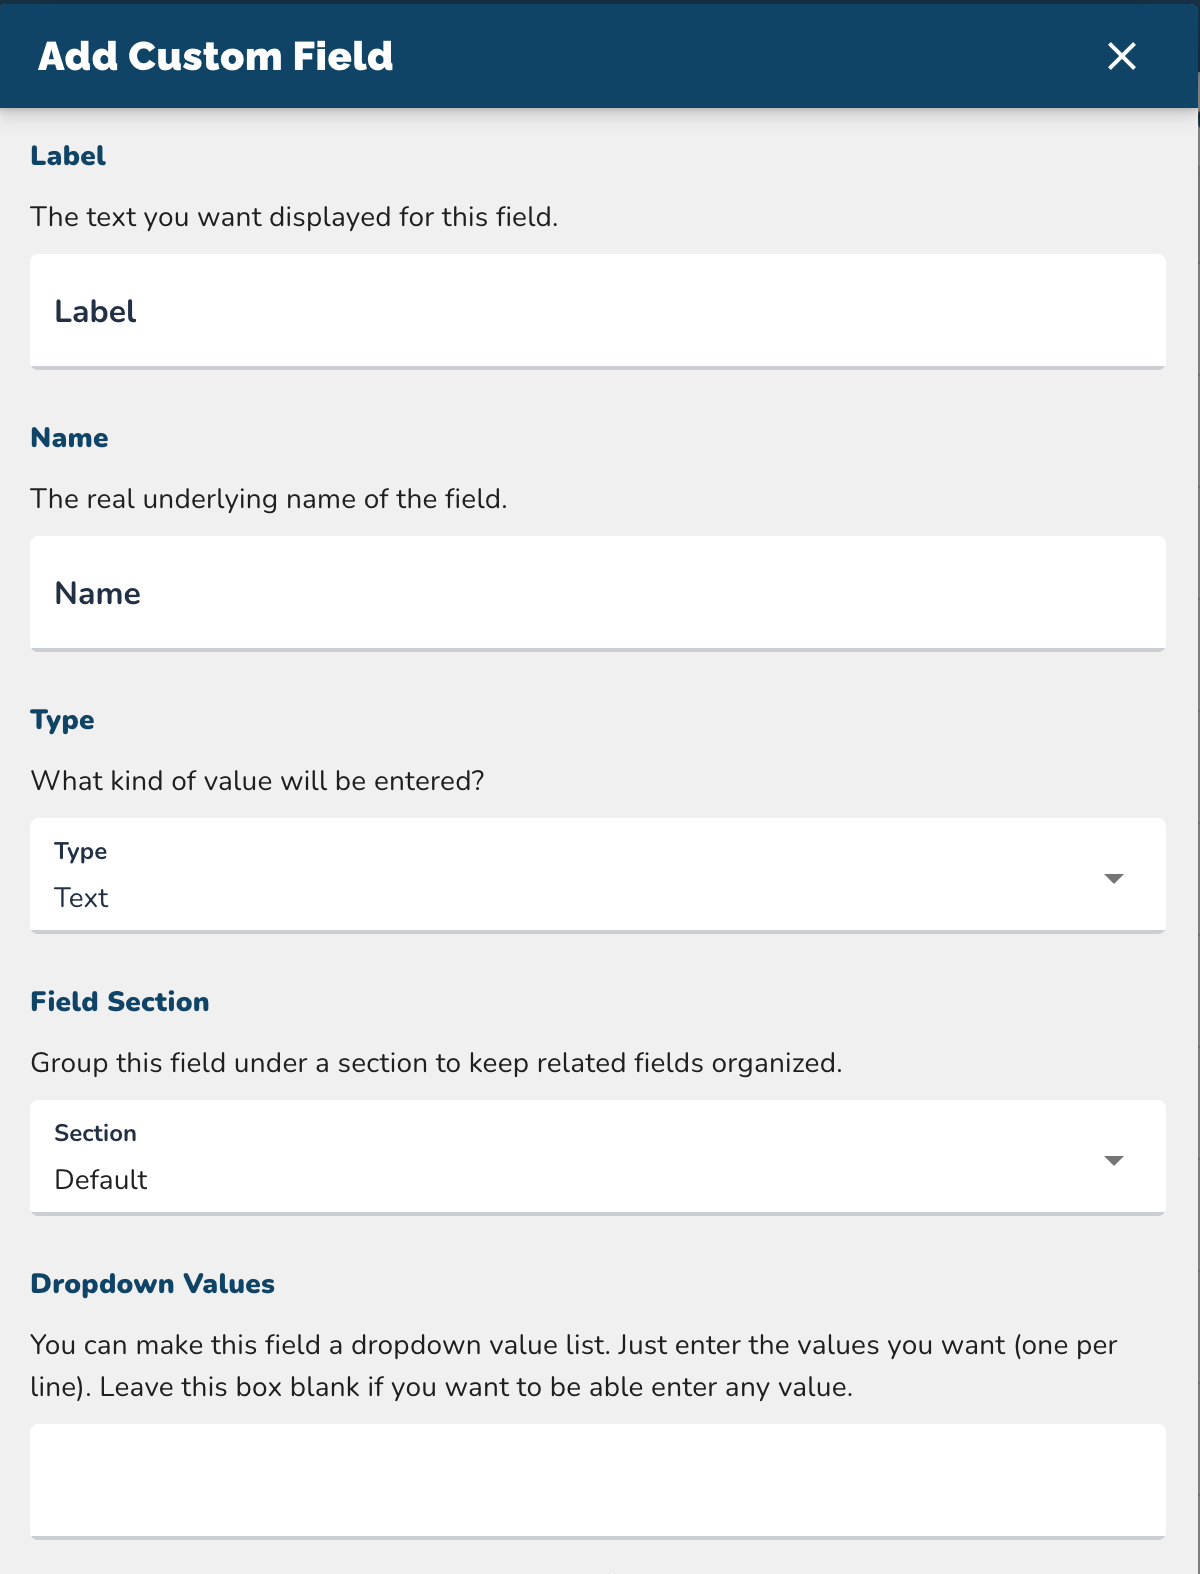Click the bold "Label" section heading

coord(68,156)
